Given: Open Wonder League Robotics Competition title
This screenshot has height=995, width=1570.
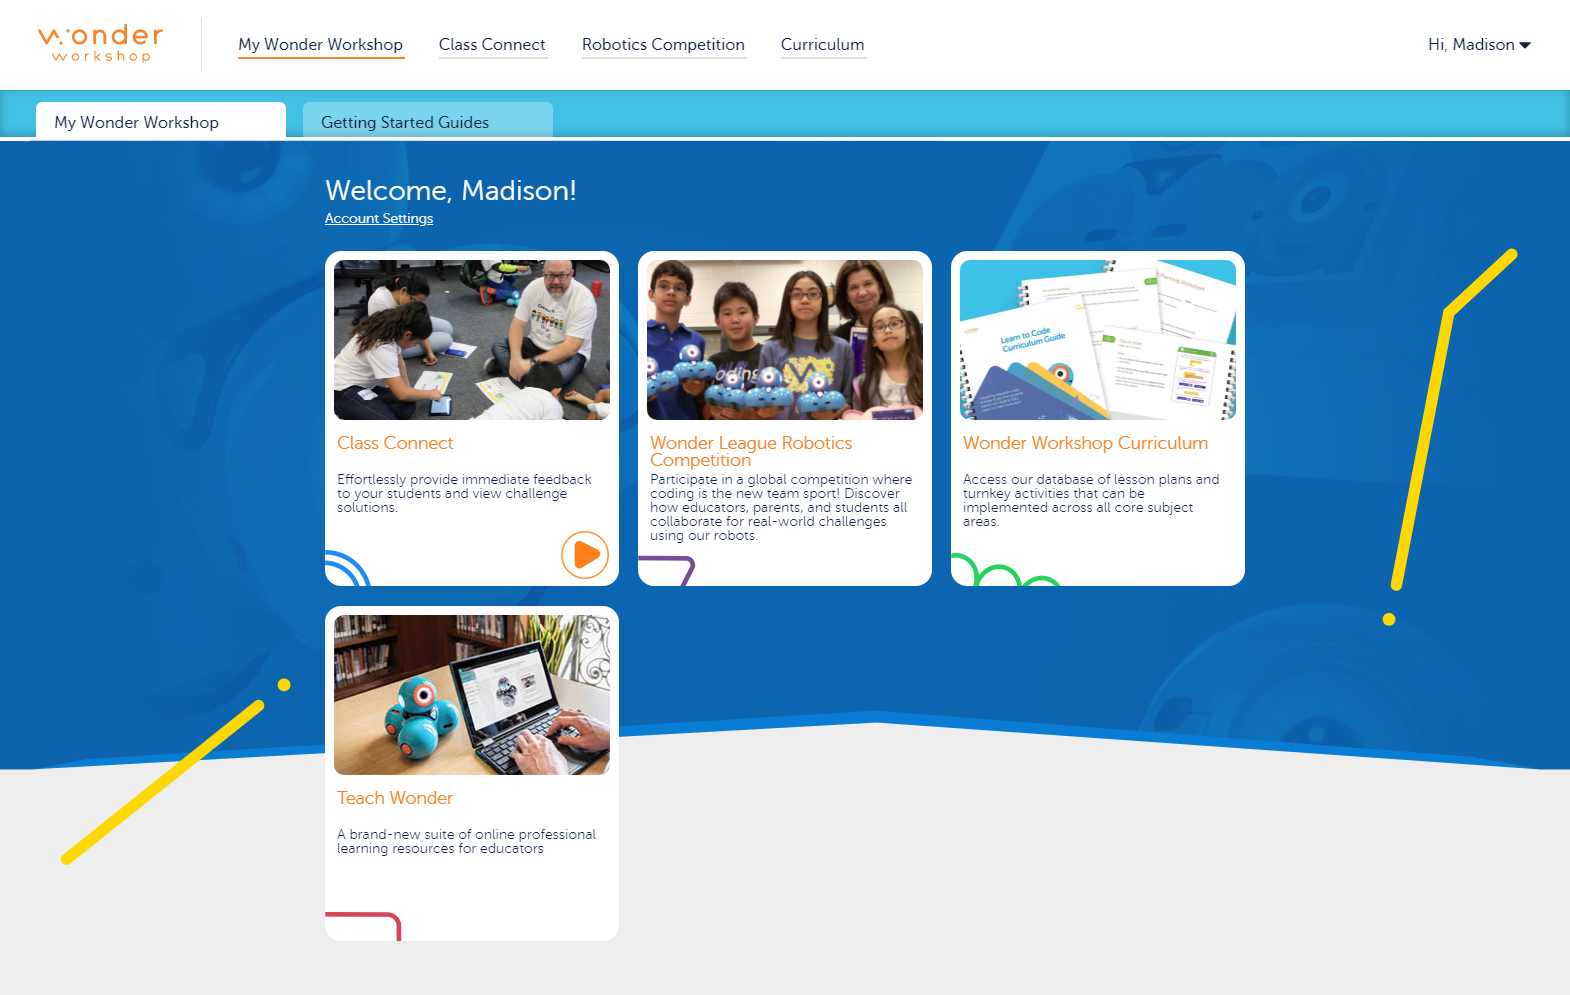Looking at the screenshot, I should point(751,451).
